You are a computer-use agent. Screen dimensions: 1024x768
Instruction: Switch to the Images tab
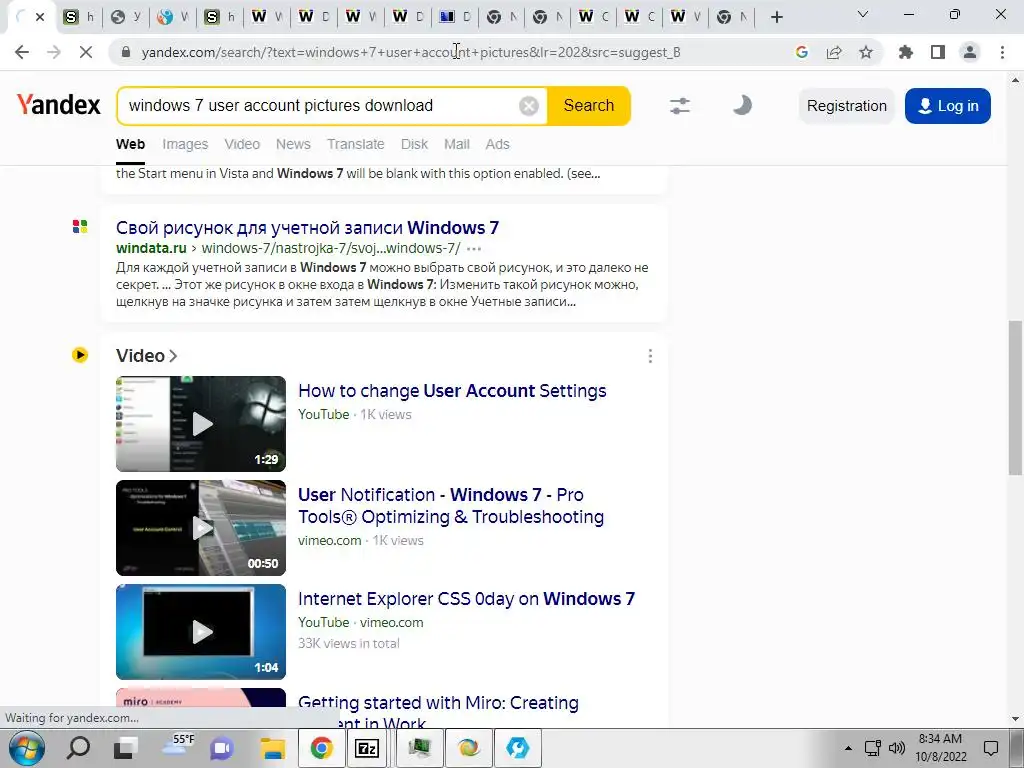coord(185,144)
